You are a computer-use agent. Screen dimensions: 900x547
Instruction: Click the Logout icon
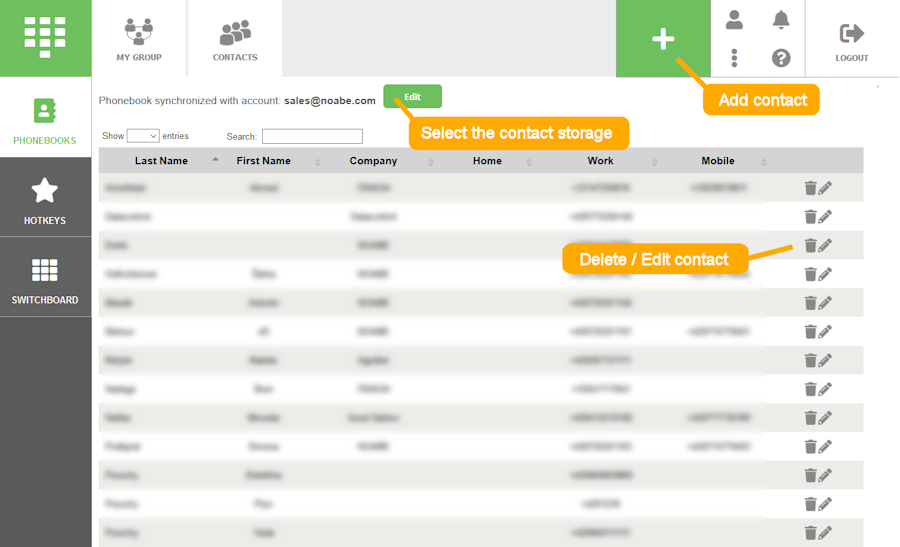852,40
